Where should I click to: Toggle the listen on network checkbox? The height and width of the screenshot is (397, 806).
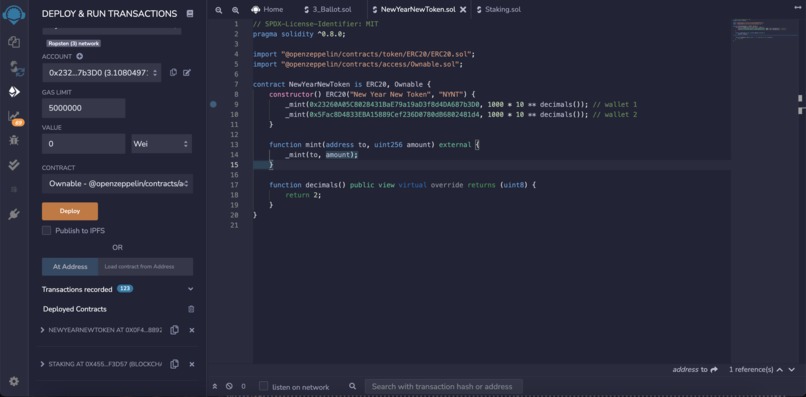pos(263,386)
